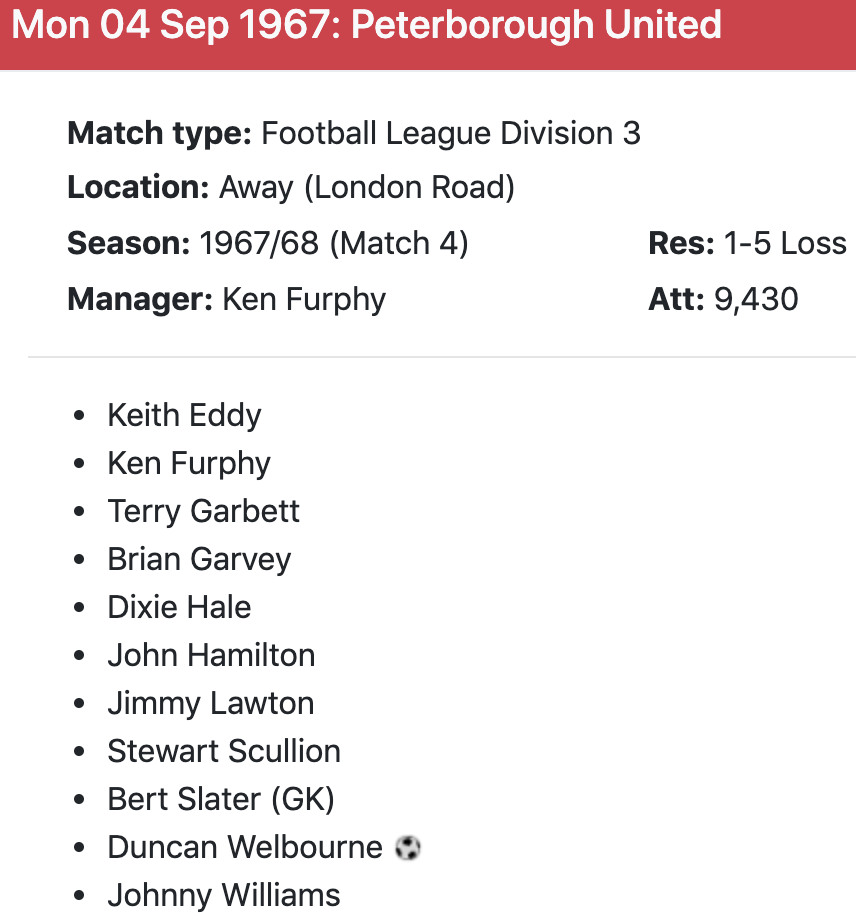Select John Hamilton in the lineup
The height and width of the screenshot is (924, 856).
pos(211,655)
